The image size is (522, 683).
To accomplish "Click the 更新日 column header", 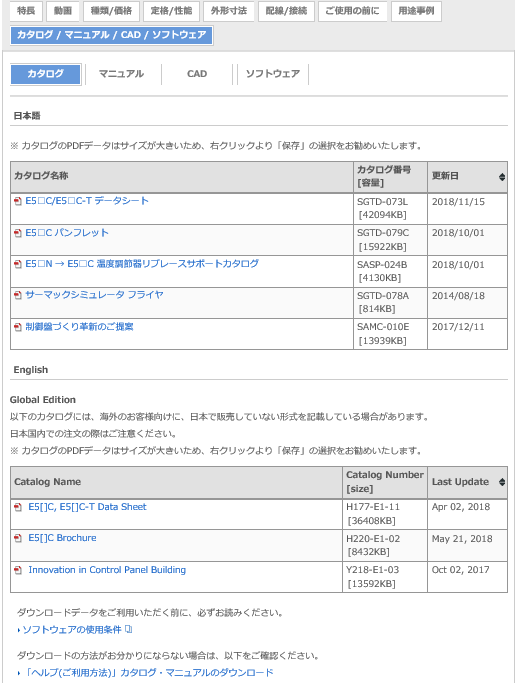I will (467, 177).
